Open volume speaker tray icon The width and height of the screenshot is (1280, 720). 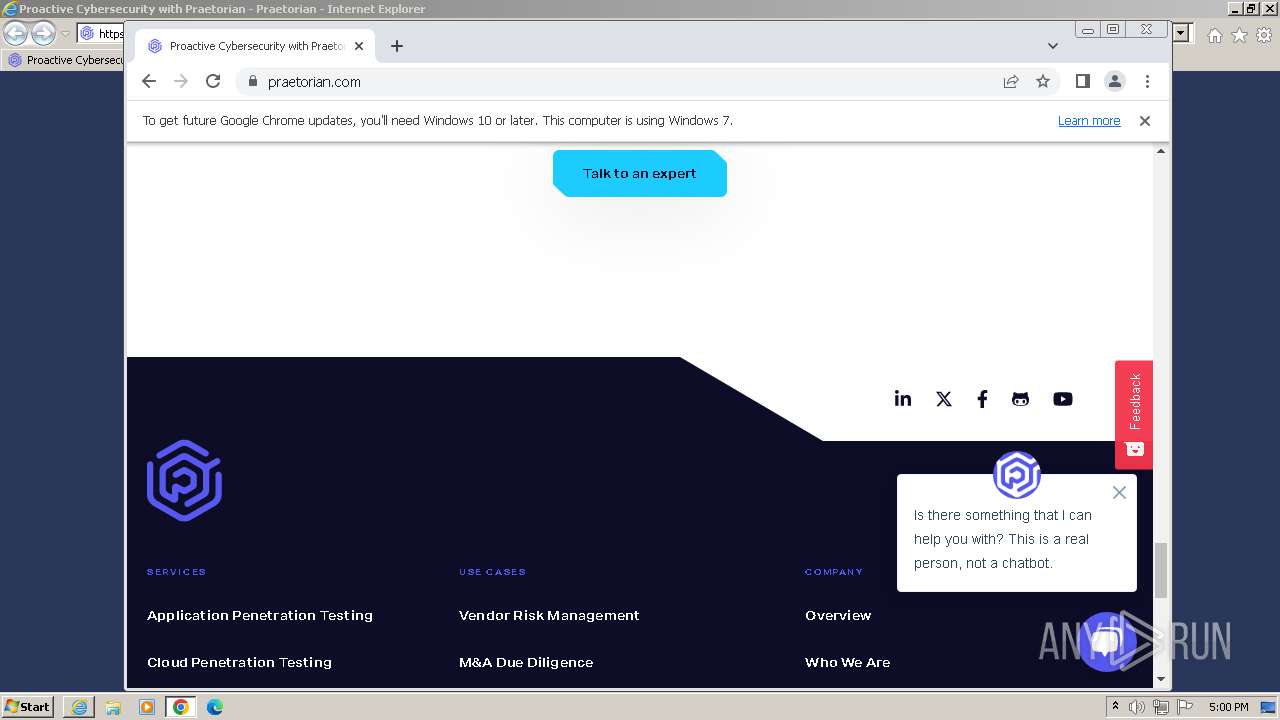point(1137,707)
